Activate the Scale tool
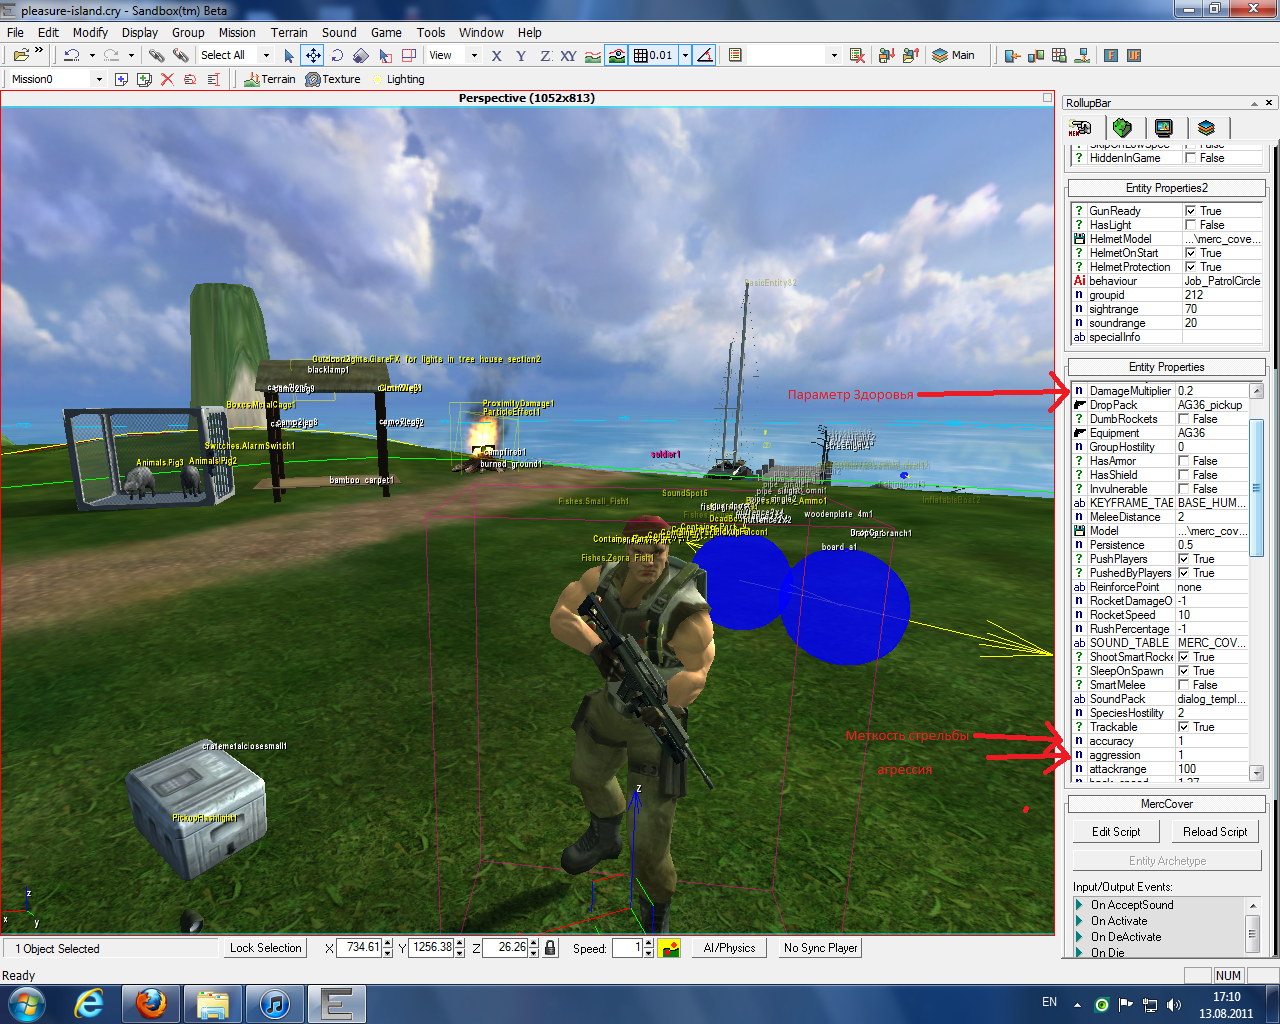This screenshot has height=1024, width=1280. pyautogui.click(x=361, y=55)
